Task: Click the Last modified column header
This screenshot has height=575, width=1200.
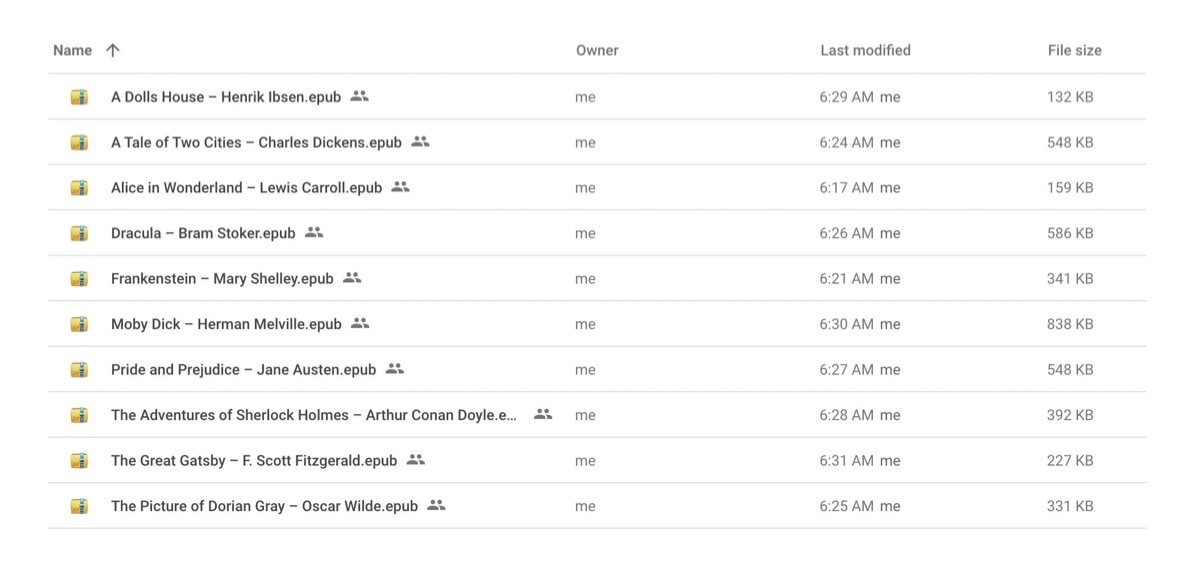Action: point(865,50)
